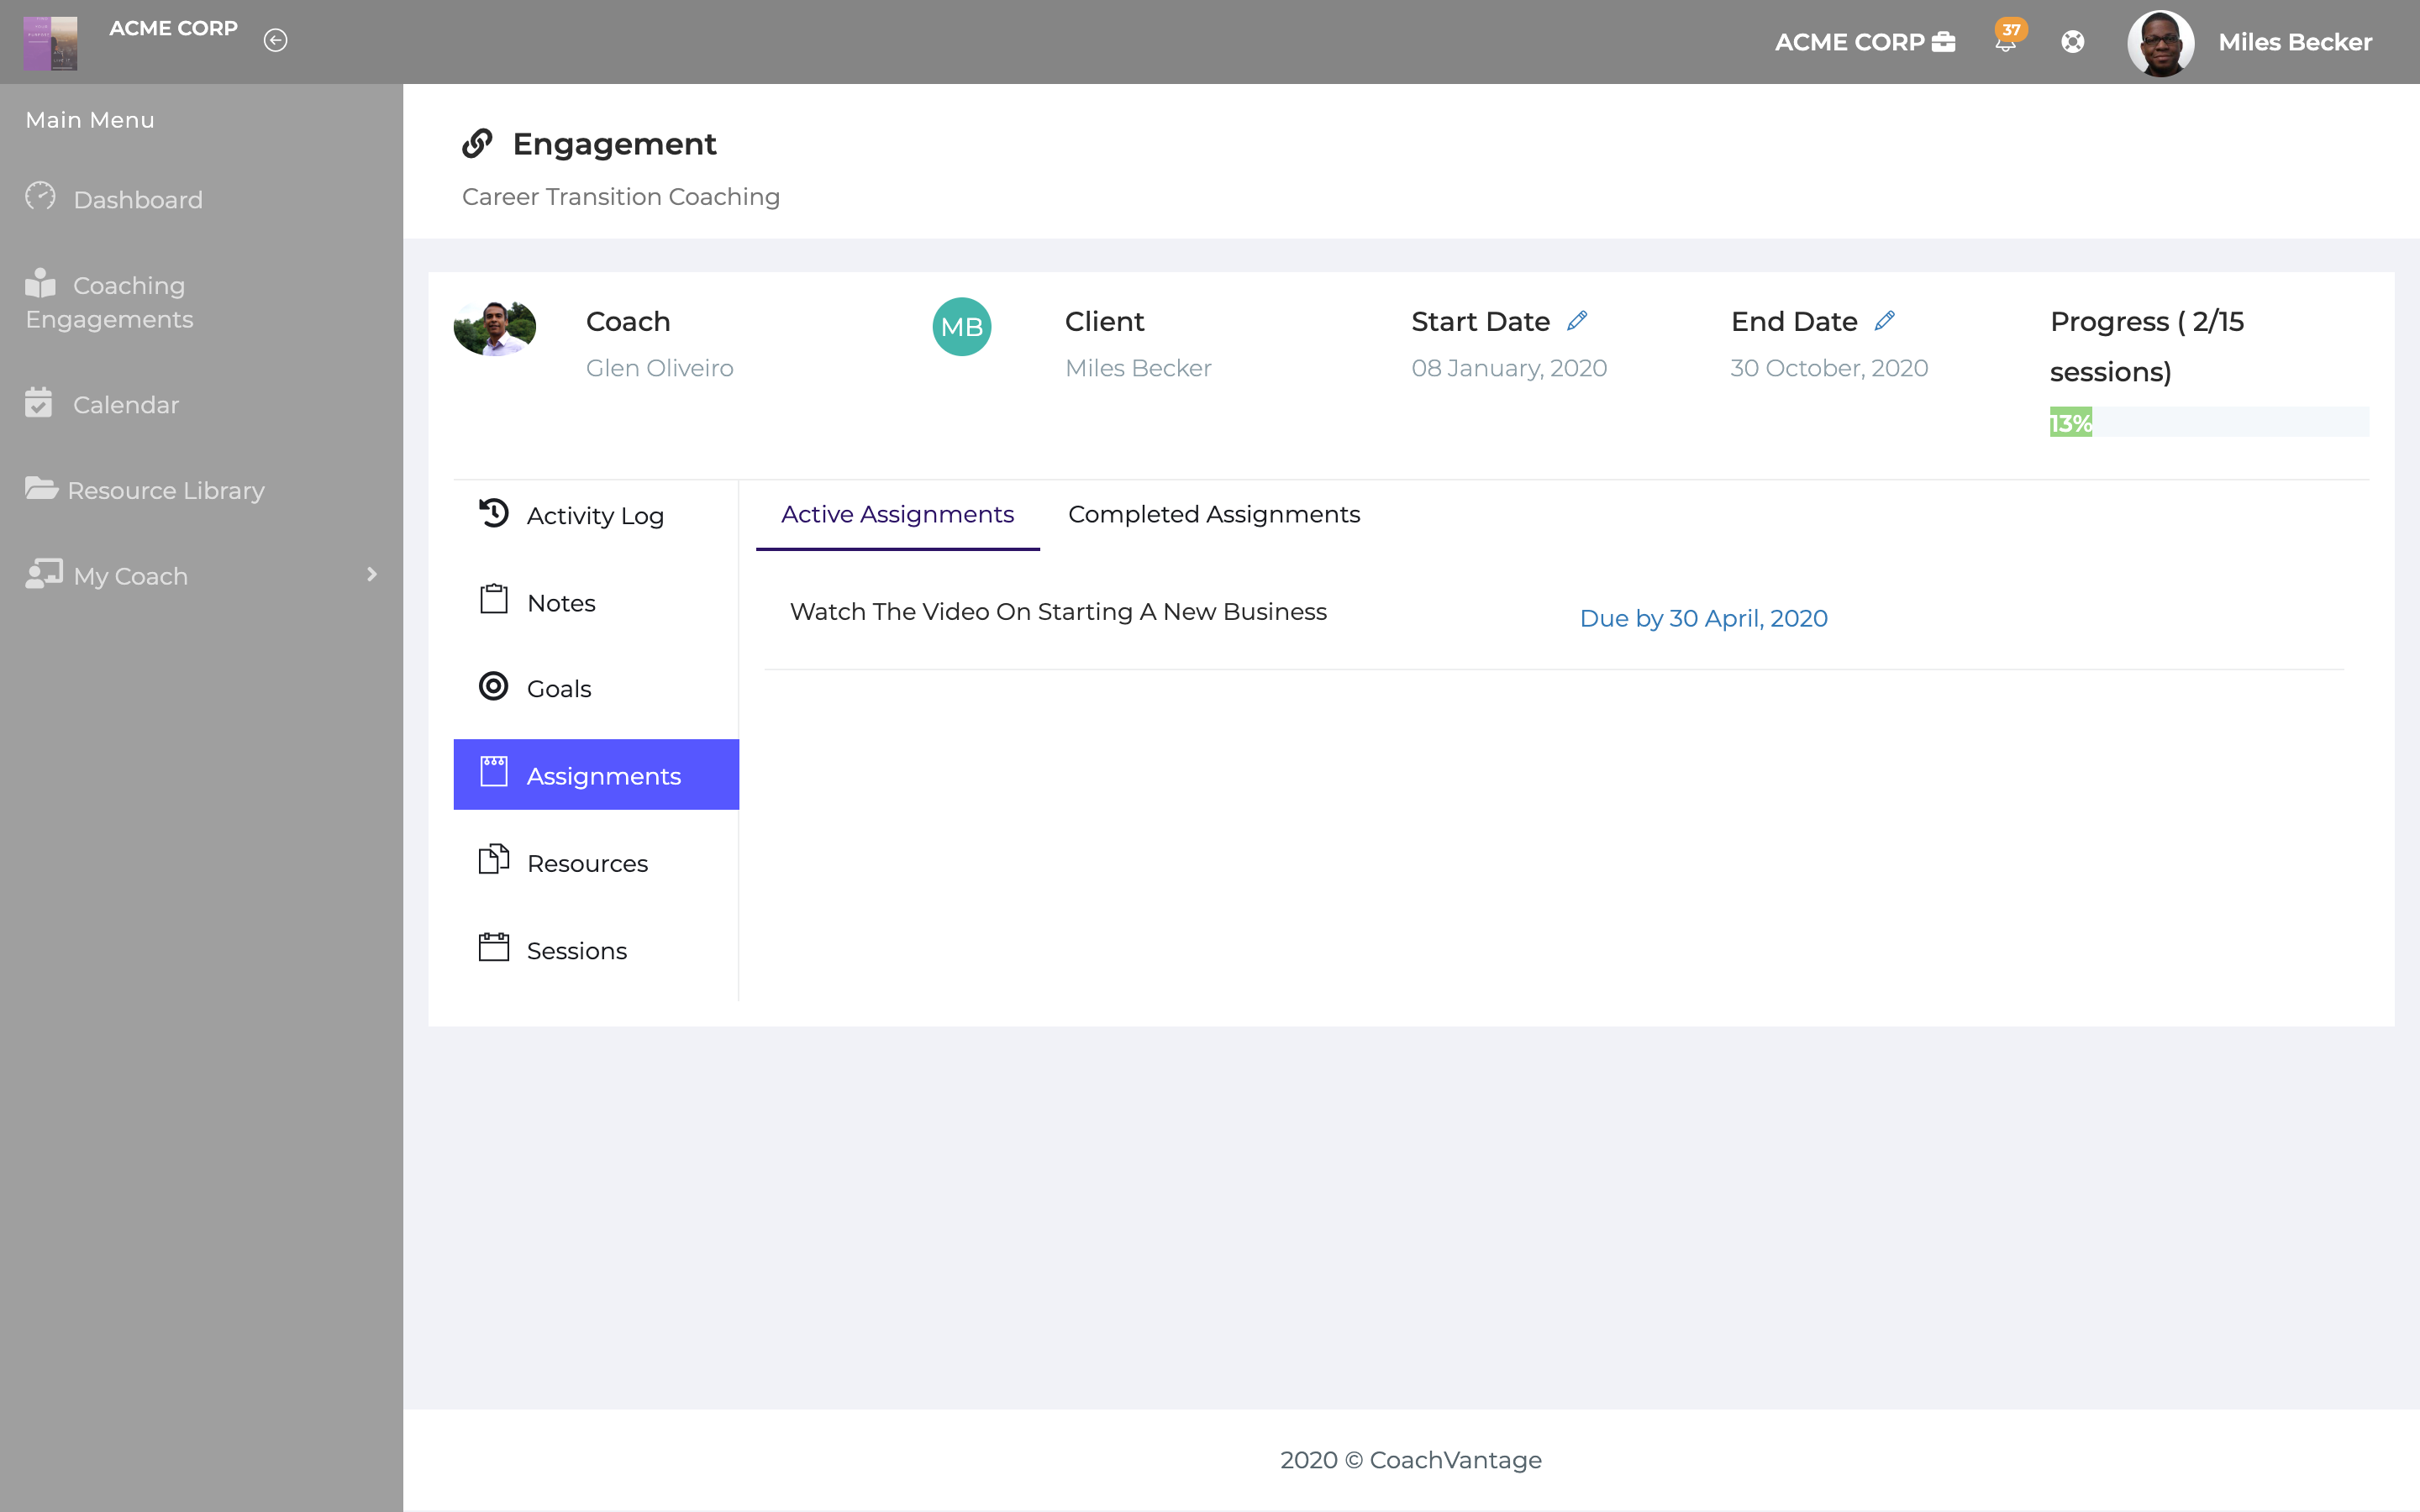The height and width of the screenshot is (1512, 2420).
Task: Expand the My Coach chevron
Action: 372,575
